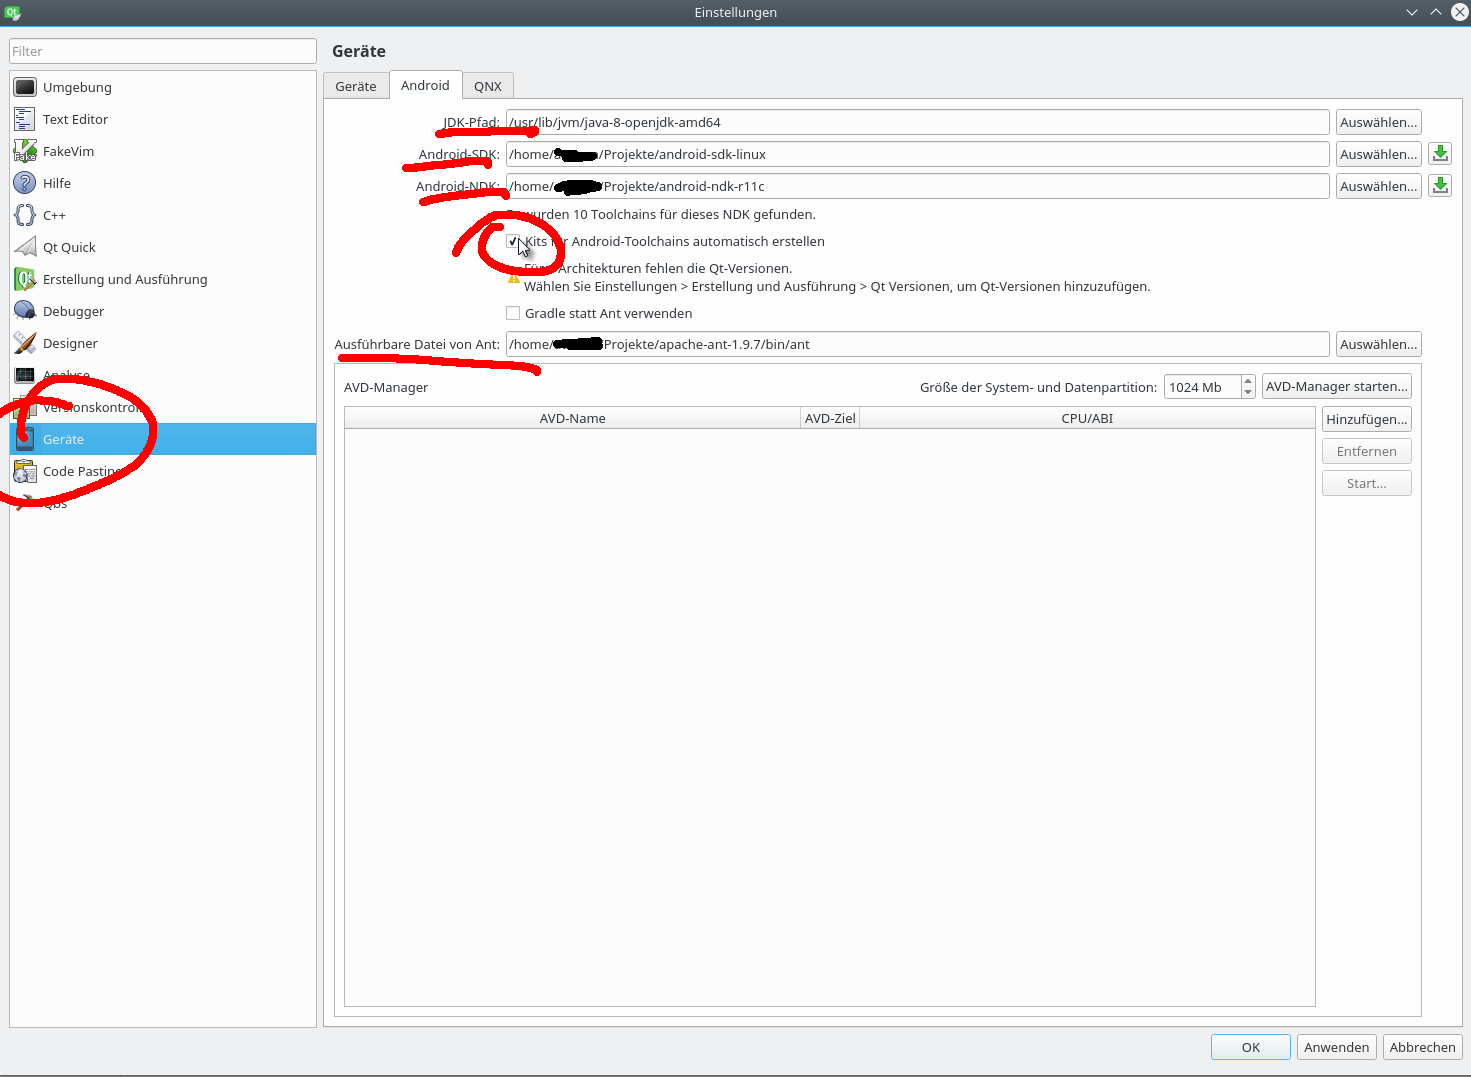Screen dimensions: 1471x1077
Task: Open the Qt Quick paper plane icon
Action: [x=25, y=247]
